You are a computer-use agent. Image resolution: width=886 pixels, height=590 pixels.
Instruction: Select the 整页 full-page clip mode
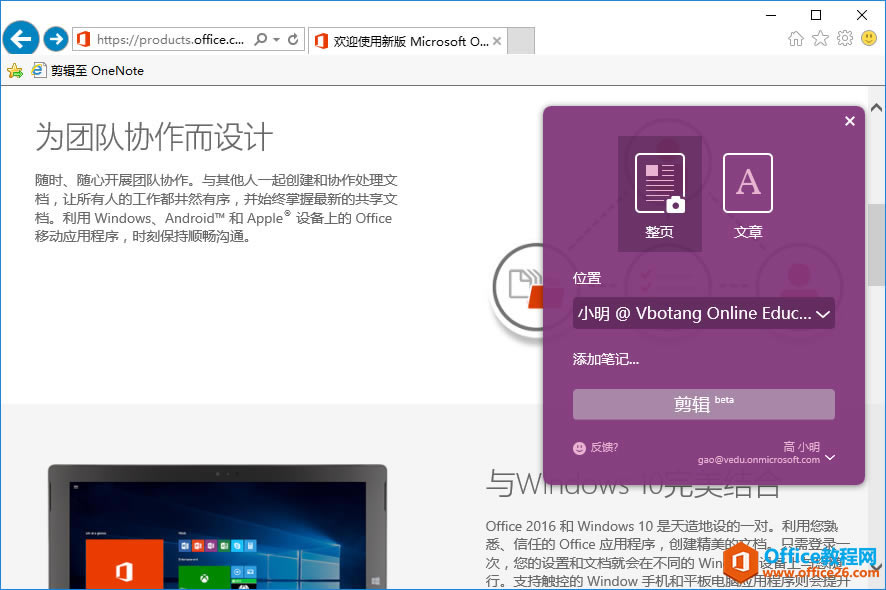point(659,185)
